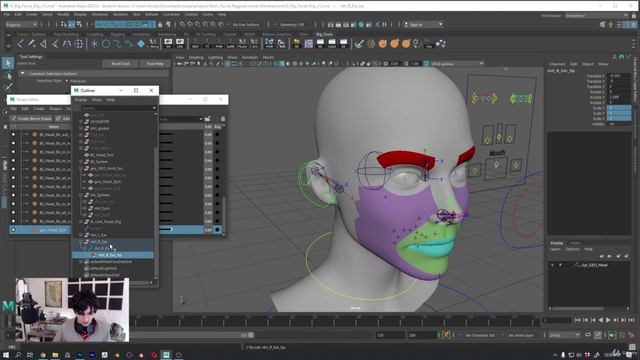640x360 pixels.
Task: Click the Lasso select tool in toolbox
Action: 8,76
